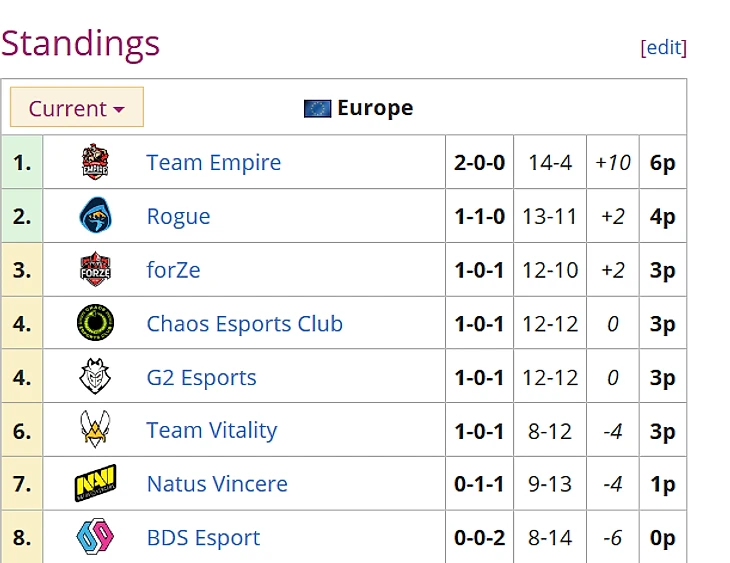Click the Team Vitality logo icon

click(95, 431)
